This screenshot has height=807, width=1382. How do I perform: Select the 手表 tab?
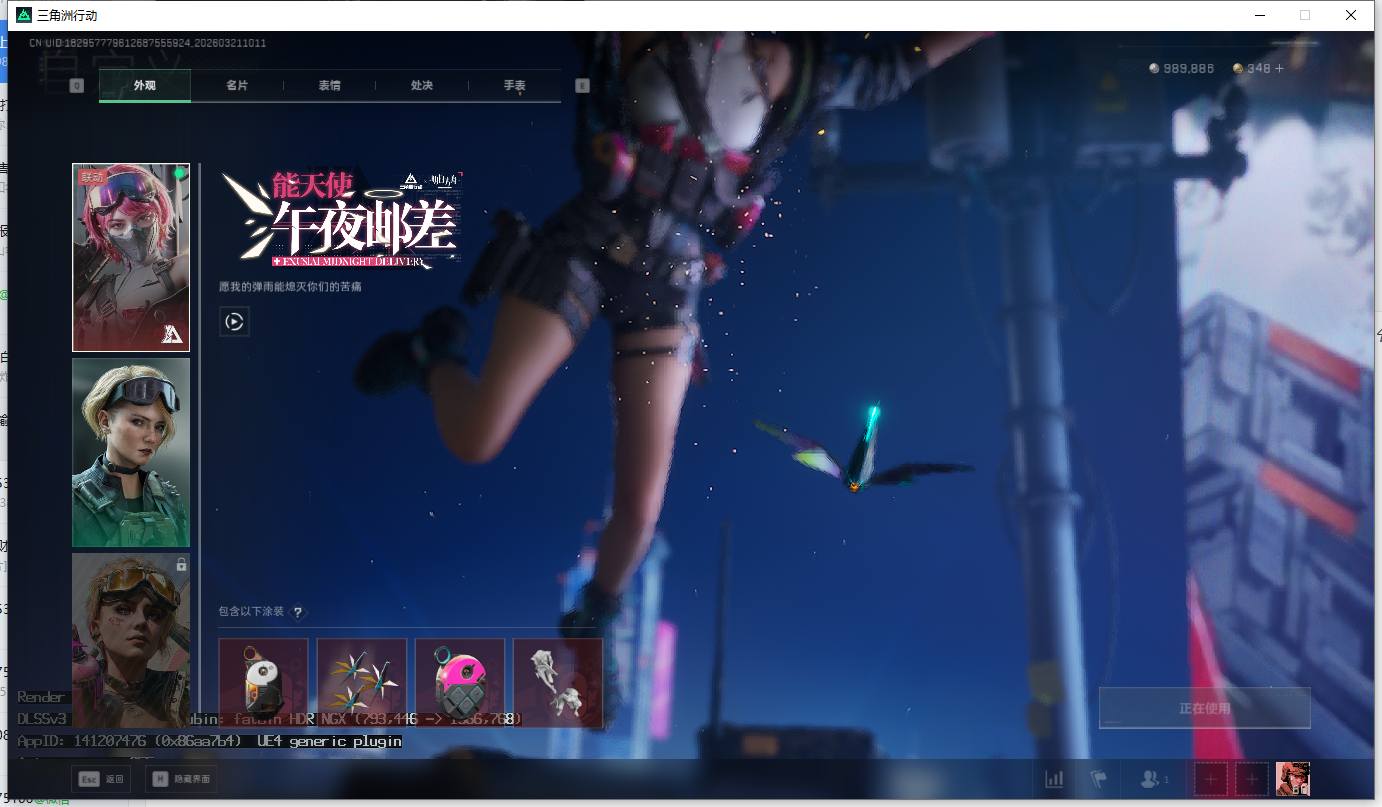(x=514, y=86)
